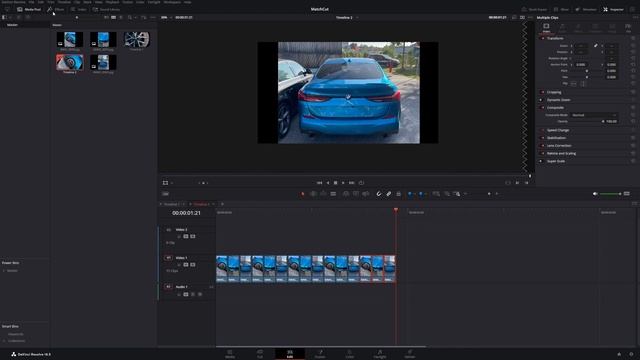The image size is (640, 360).
Task: Add a blue marker on the timeline
Action: 420,194
